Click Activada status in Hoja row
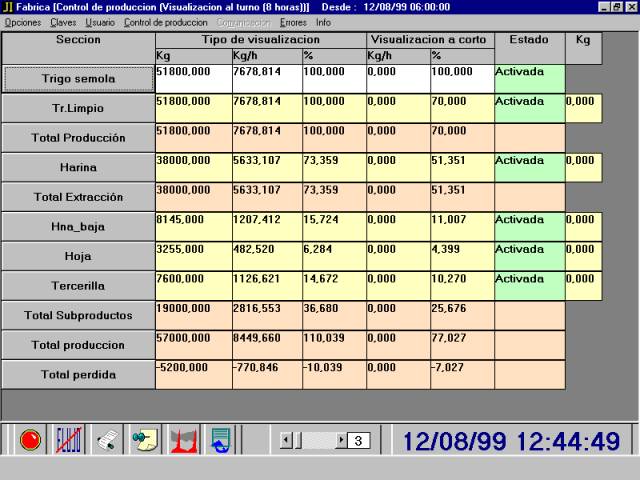Screen dimensions: 640x480 point(530,256)
